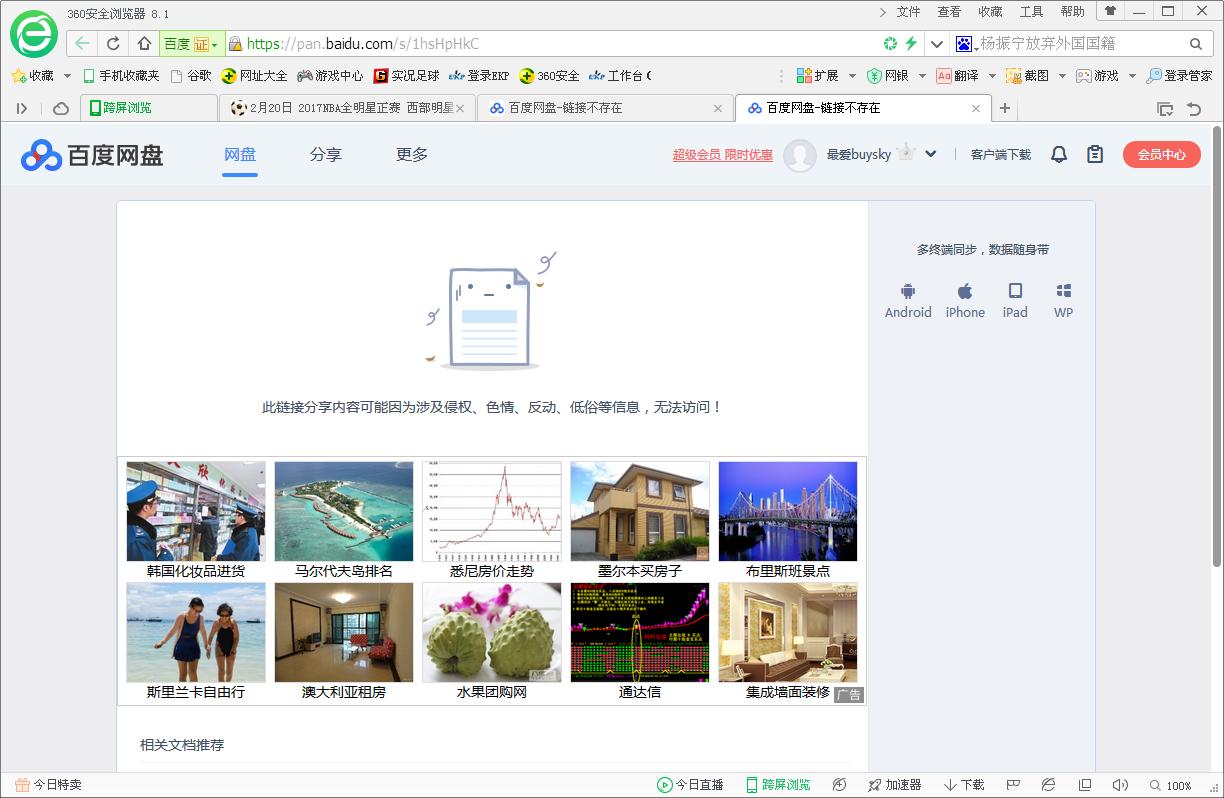The image size is (1224, 798).
Task: Click inside the Baidu search box
Action: pyautogui.click(x=1080, y=44)
